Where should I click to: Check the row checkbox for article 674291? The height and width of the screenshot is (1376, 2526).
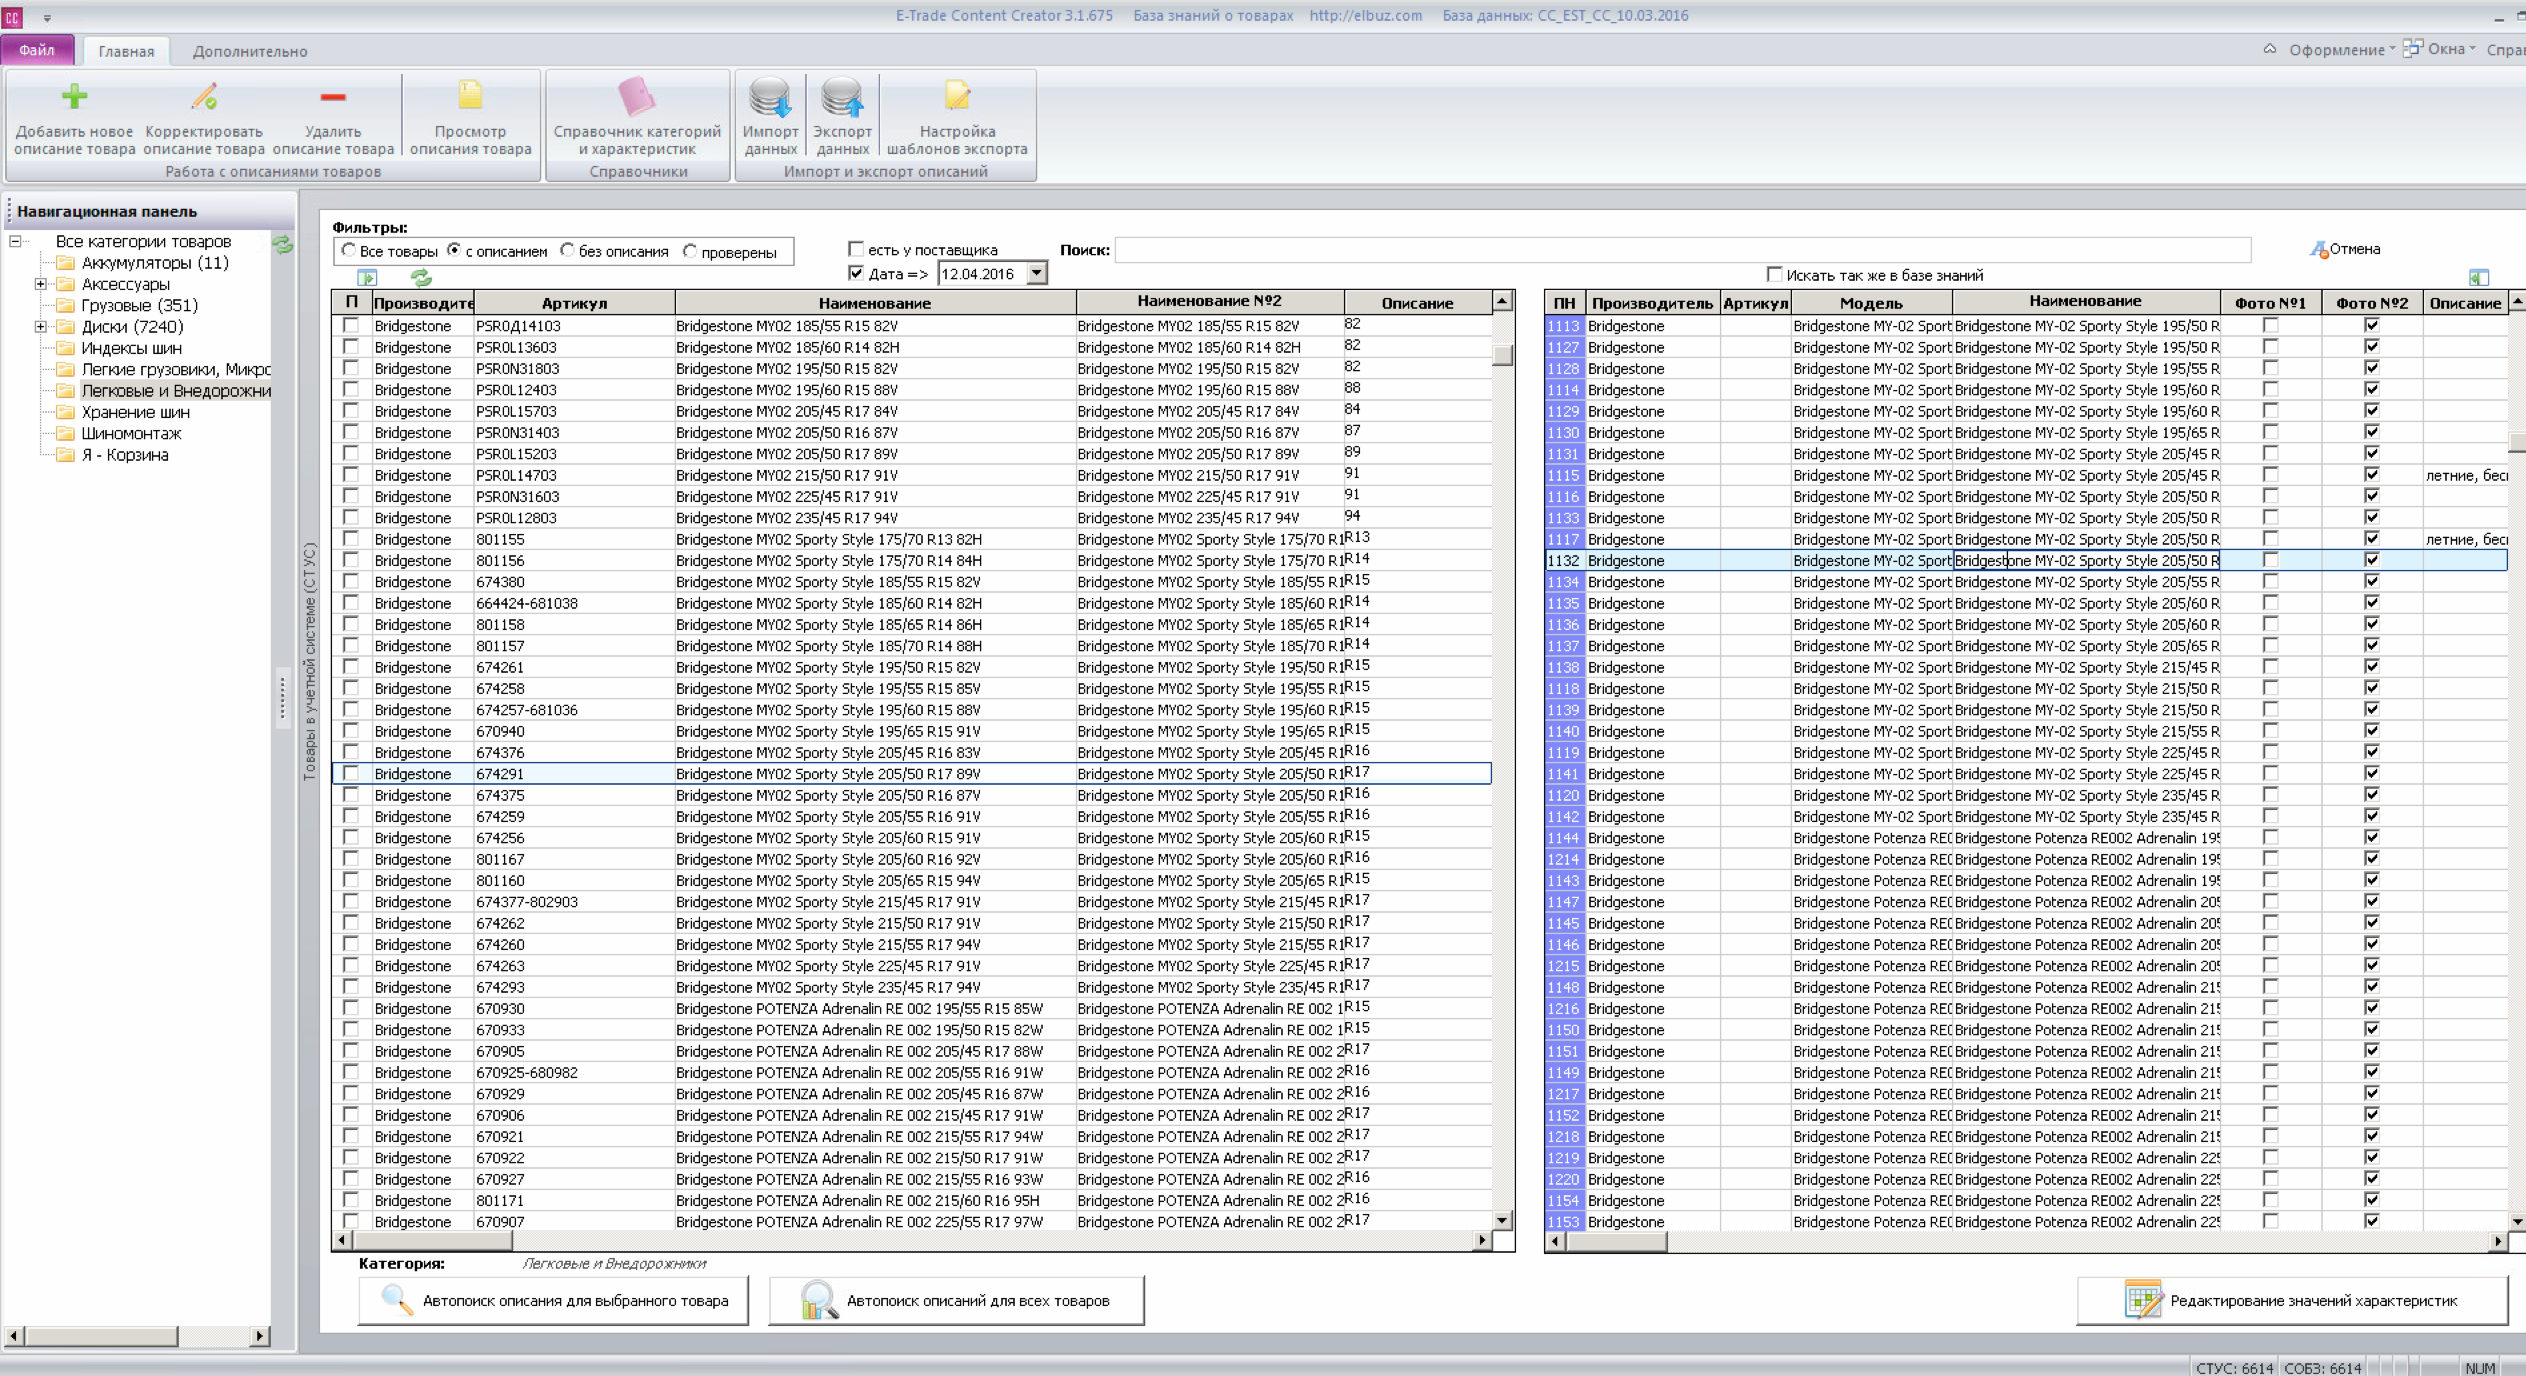351,773
